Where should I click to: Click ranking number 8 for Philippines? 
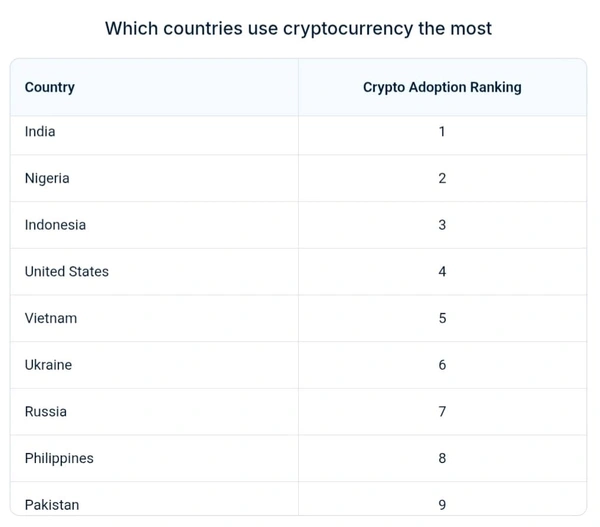442,458
